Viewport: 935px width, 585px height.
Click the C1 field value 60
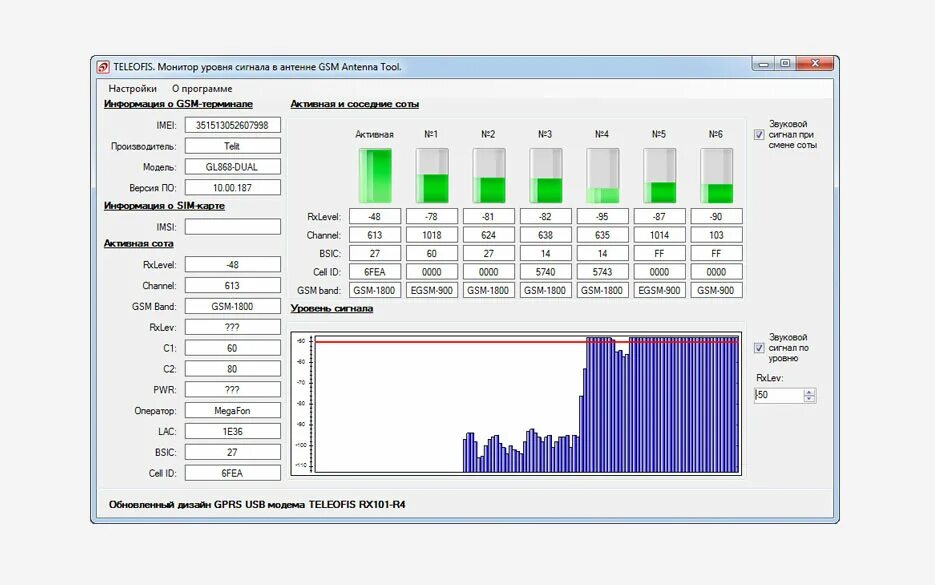(233, 348)
